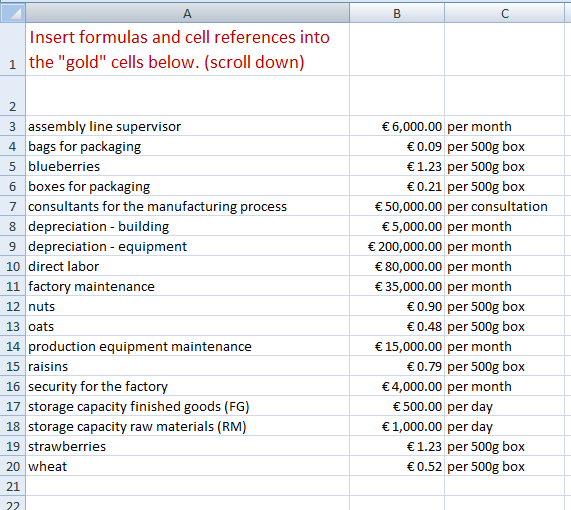Click the red 'Insert formulas and cell references' instruction cell

(x=188, y=49)
